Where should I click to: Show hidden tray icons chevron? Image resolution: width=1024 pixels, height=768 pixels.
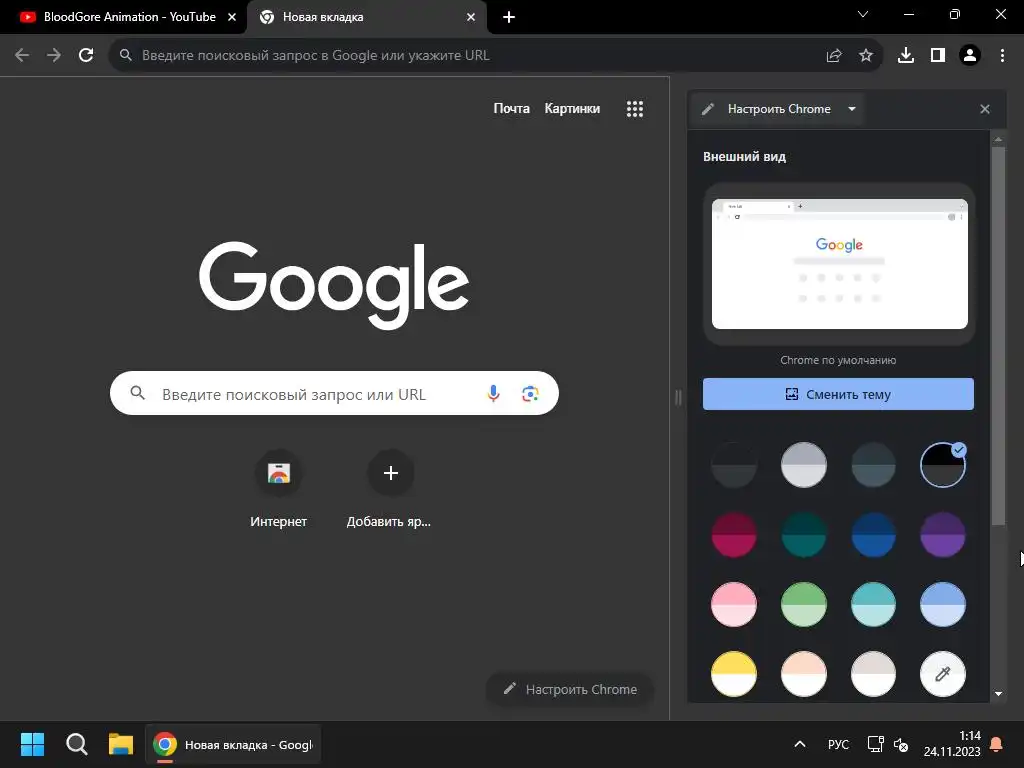point(799,744)
